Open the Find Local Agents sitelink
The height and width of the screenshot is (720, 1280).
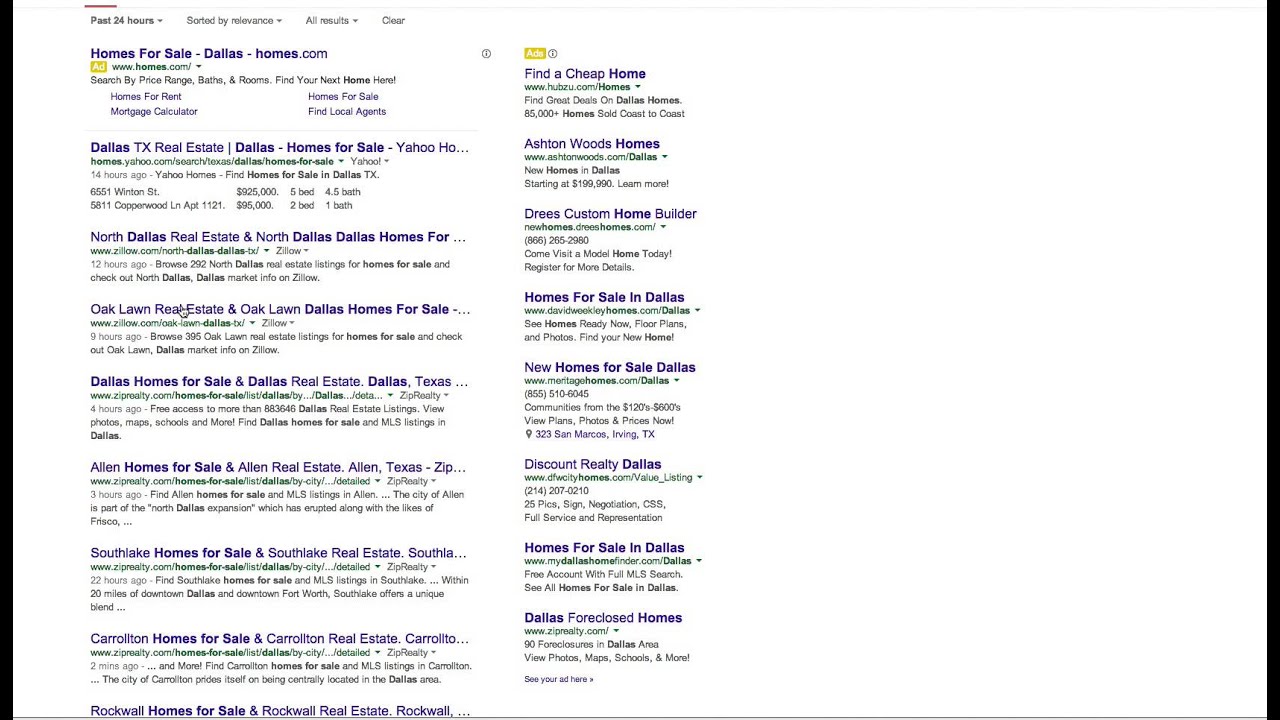click(x=347, y=111)
